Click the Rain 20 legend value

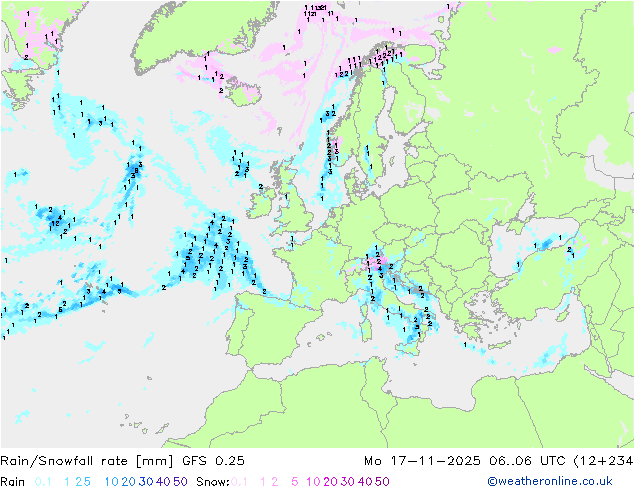(128, 482)
